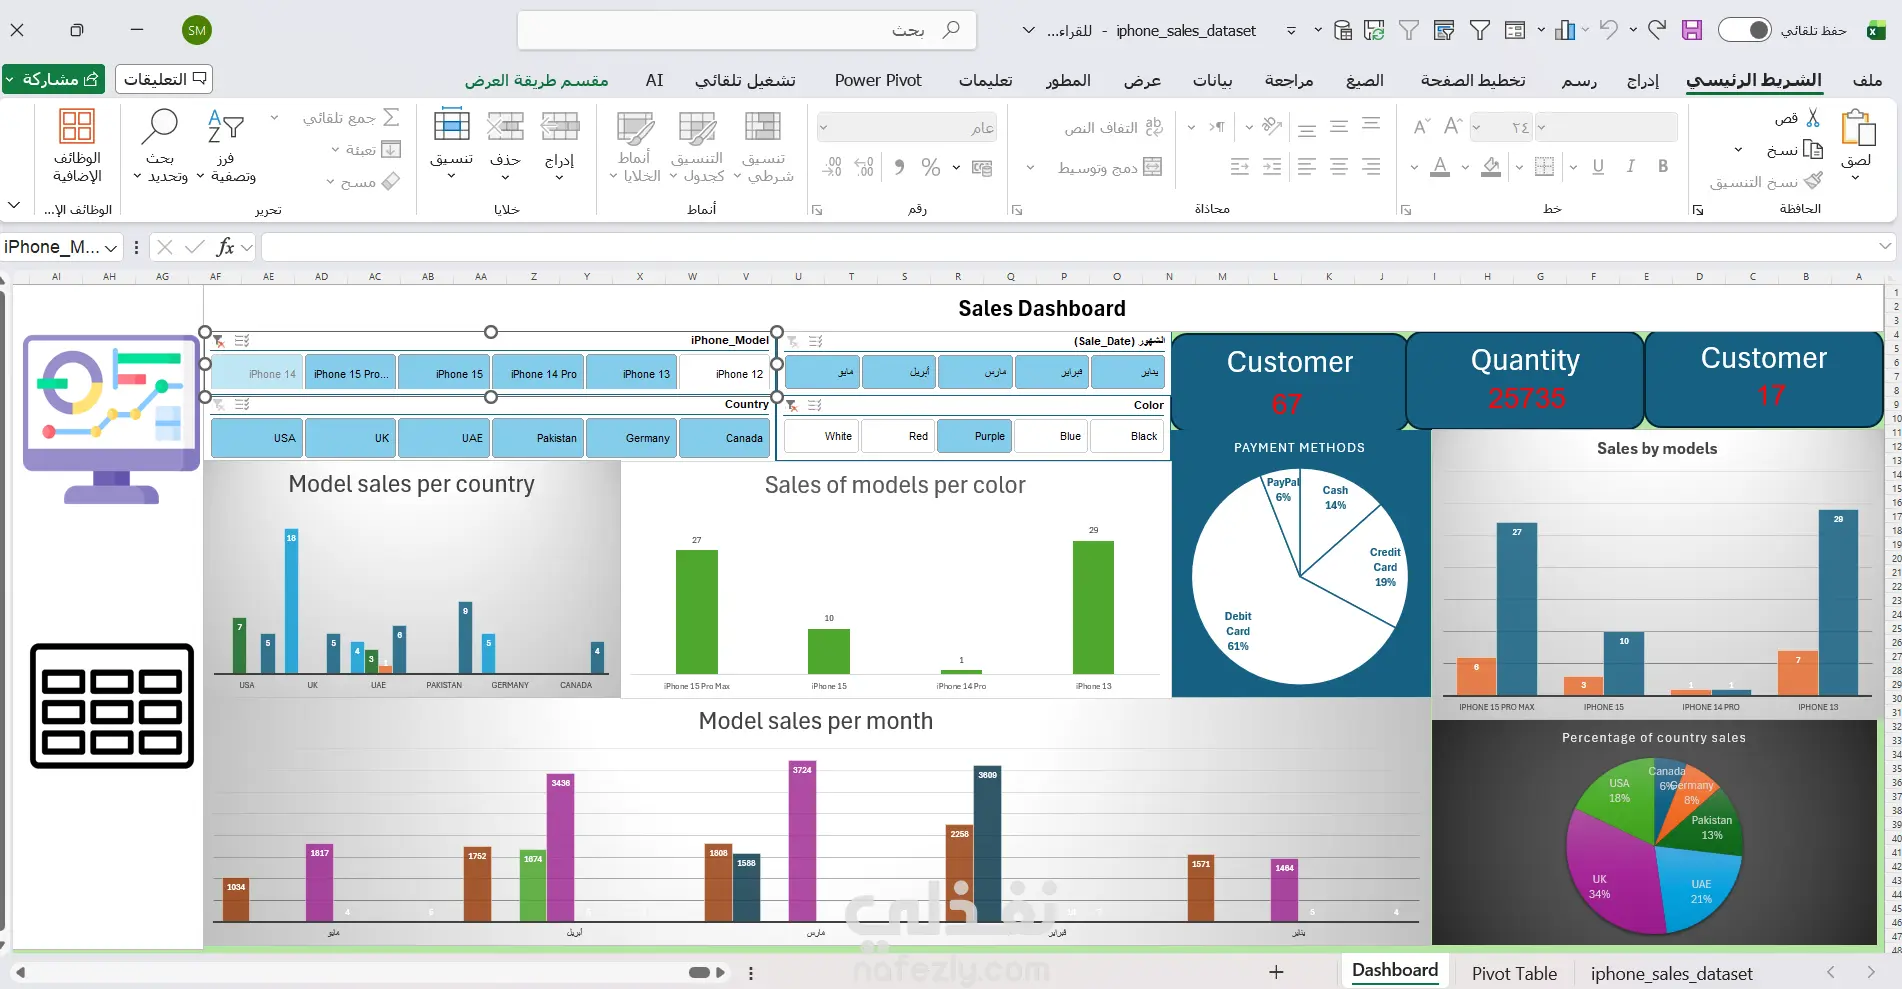Expand the Paste options arrow
1902x989 pixels.
[x=1855, y=177]
